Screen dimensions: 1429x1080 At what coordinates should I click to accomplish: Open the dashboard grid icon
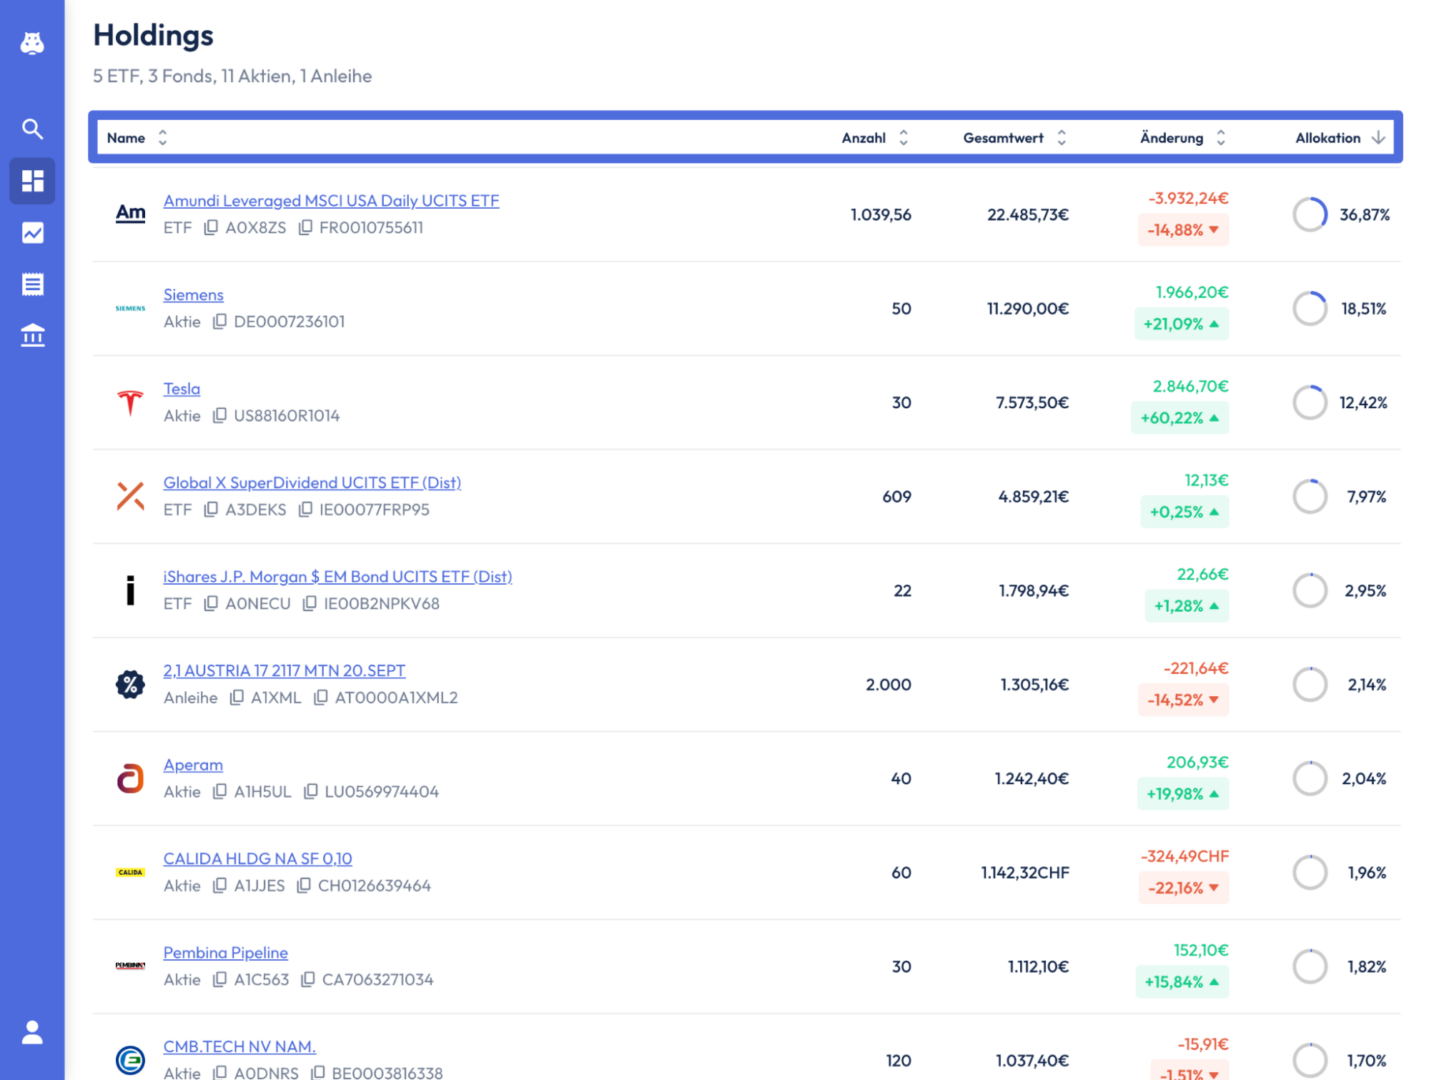pos(32,181)
